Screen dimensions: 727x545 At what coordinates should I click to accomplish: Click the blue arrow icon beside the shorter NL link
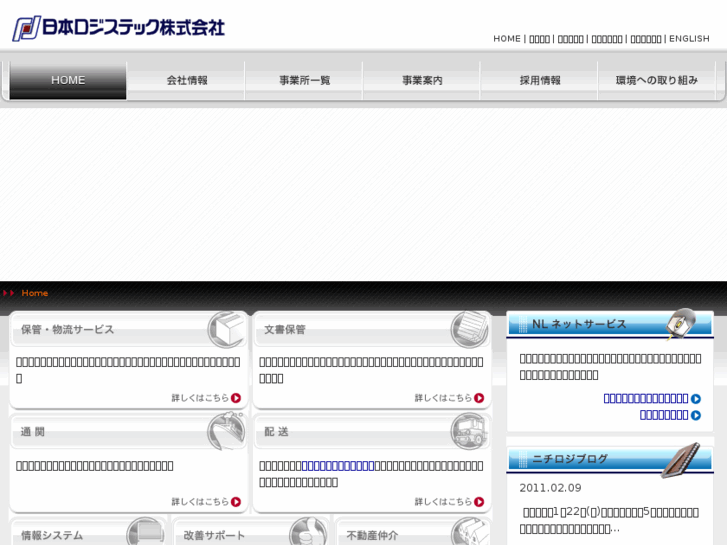[x=695, y=416]
